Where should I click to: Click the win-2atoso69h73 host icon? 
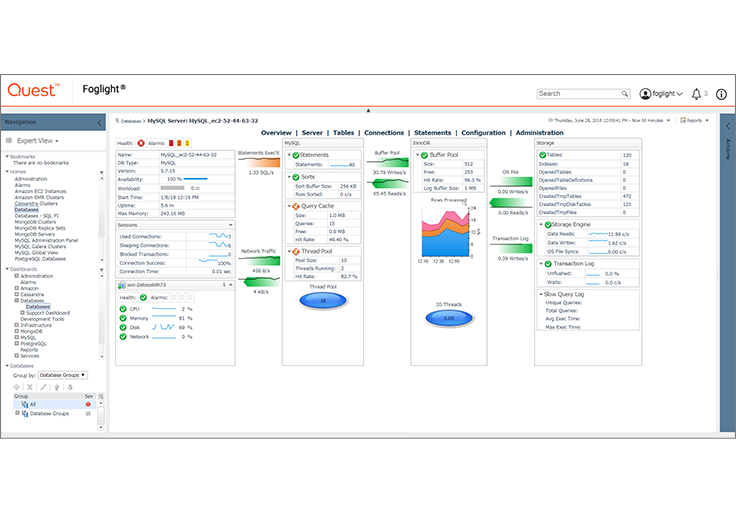click(x=122, y=285)
